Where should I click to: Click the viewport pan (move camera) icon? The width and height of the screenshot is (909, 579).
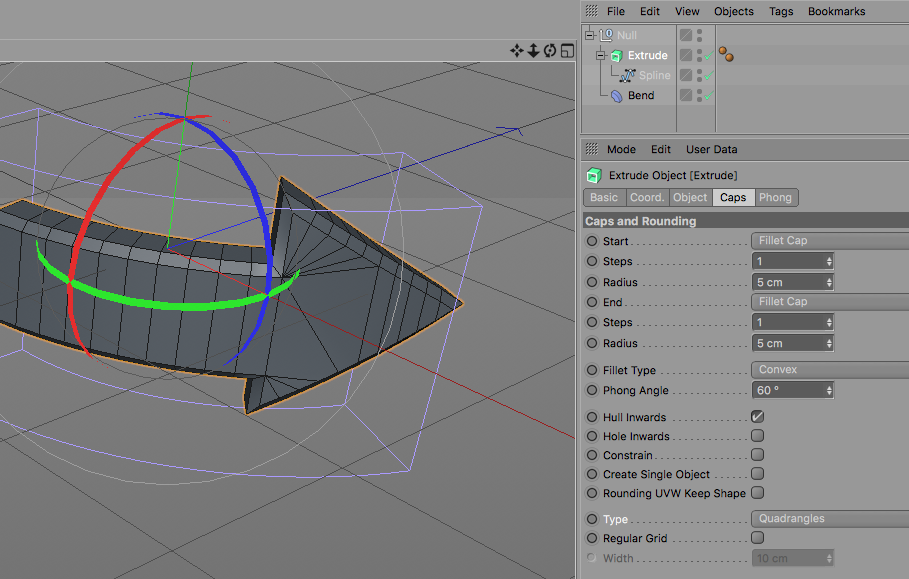pyautogui.click(x=517, y=50)
